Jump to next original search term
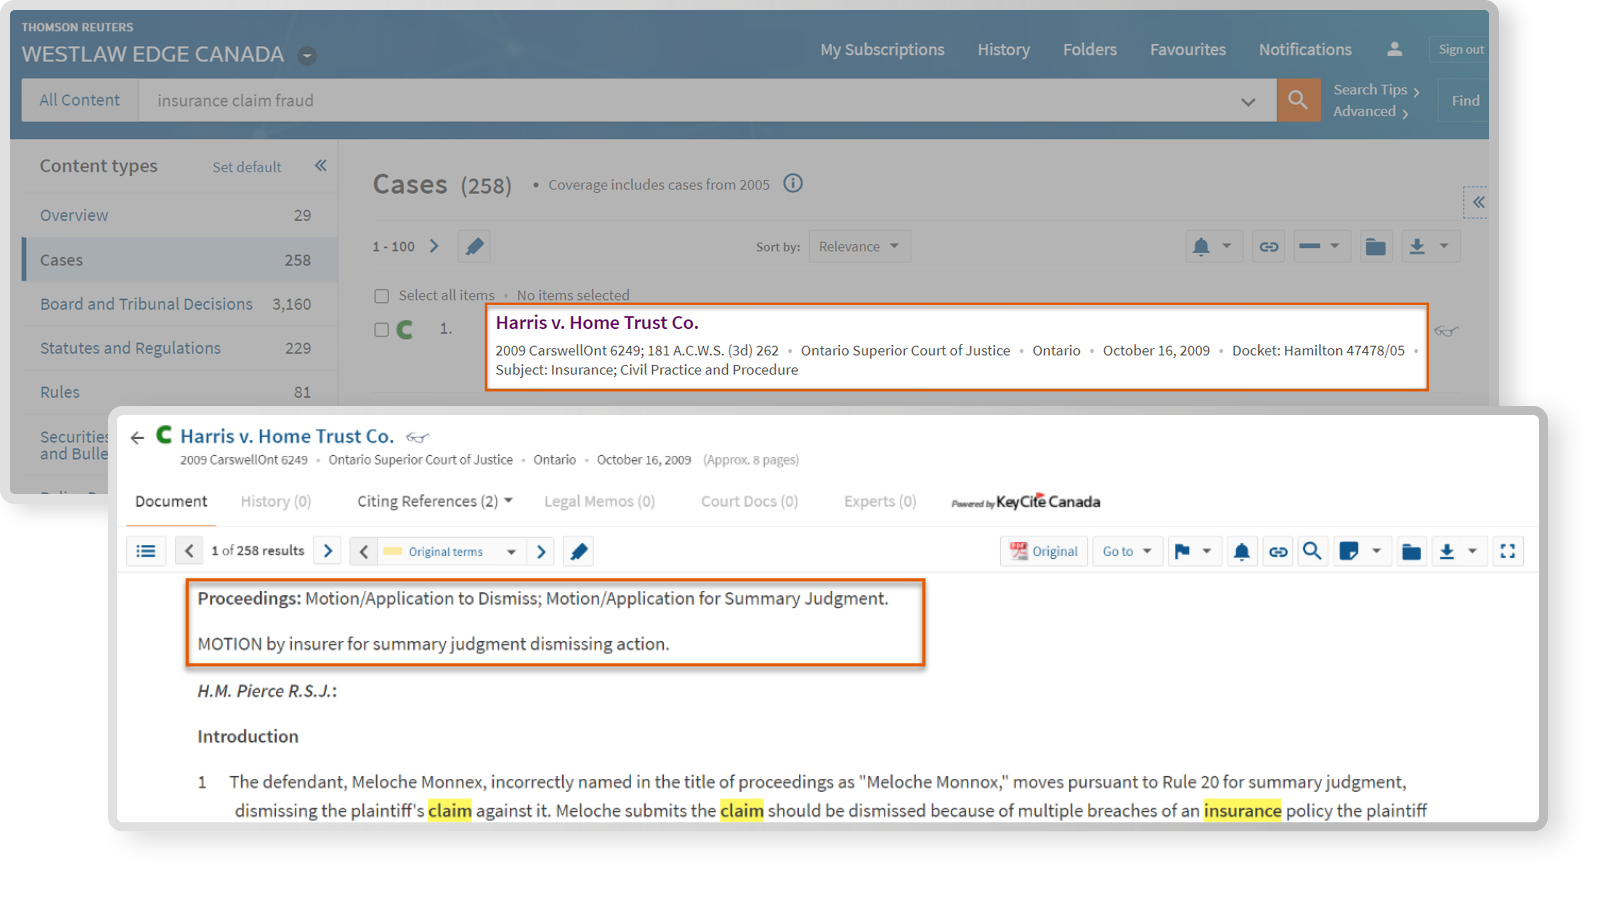 tap(541, 551)
